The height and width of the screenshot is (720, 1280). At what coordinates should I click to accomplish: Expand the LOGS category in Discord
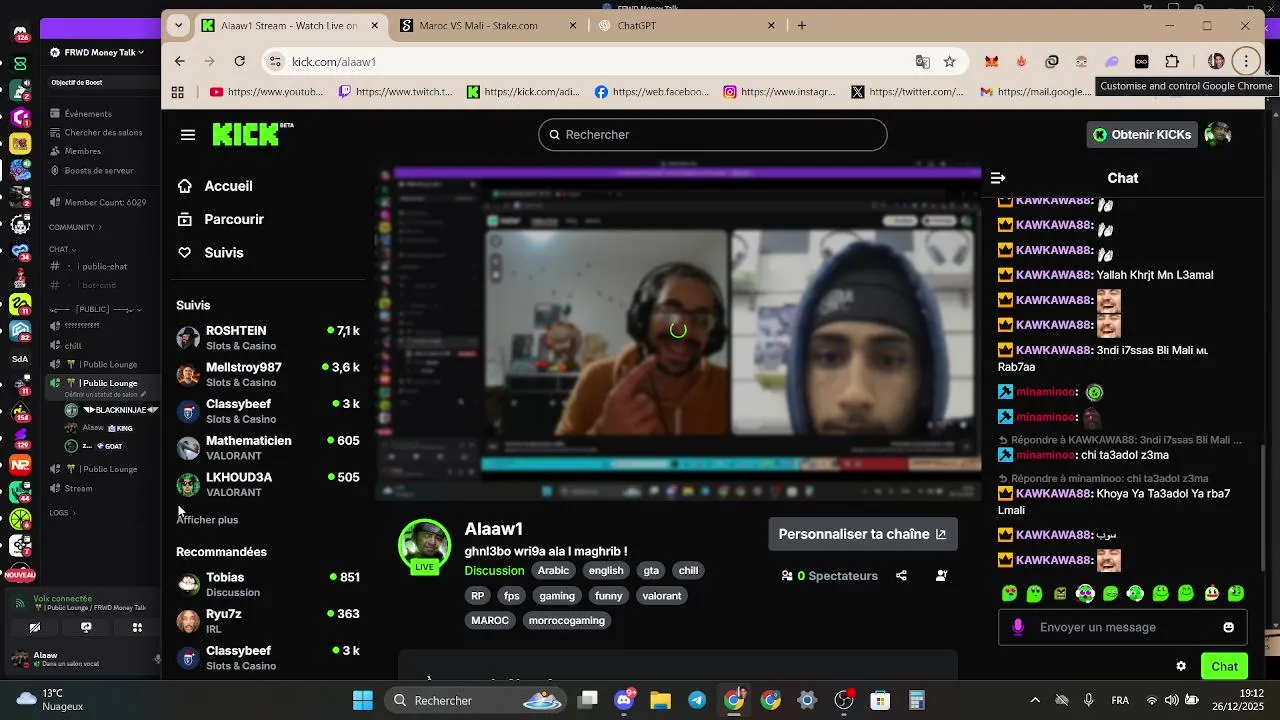pyautogui.click(x=62, y=513)
